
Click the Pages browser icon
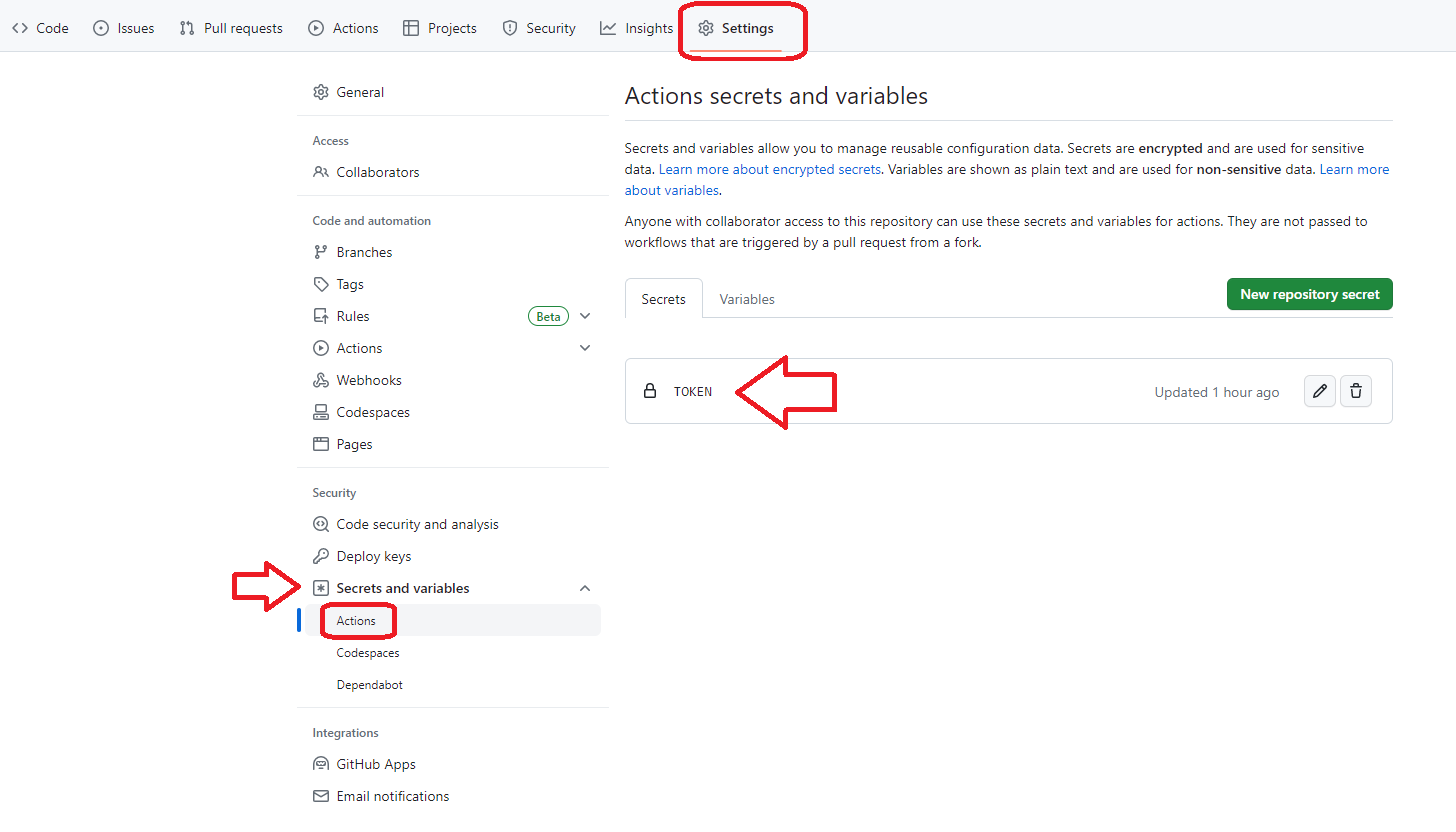[321, 444]
